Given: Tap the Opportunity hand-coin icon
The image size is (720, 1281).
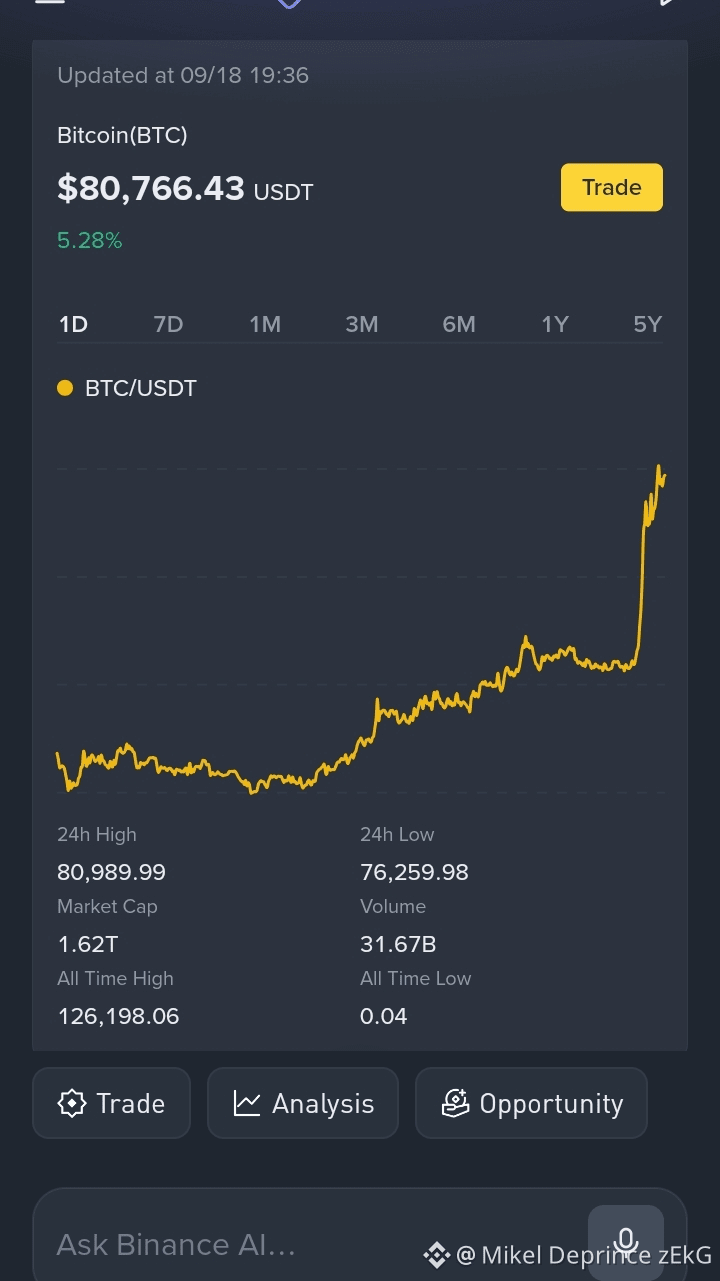Looking at the screenshot, I should 455,1103.
